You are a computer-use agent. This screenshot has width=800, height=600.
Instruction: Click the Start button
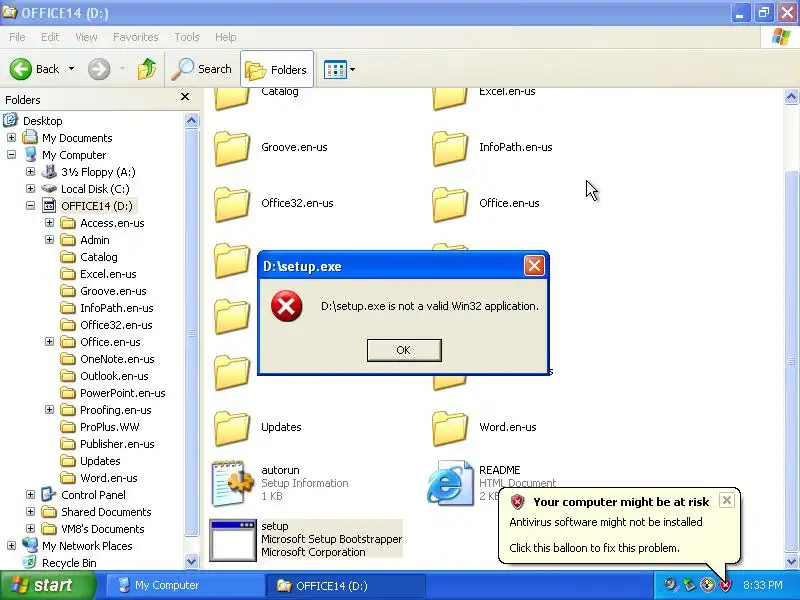tap(48, 585)
